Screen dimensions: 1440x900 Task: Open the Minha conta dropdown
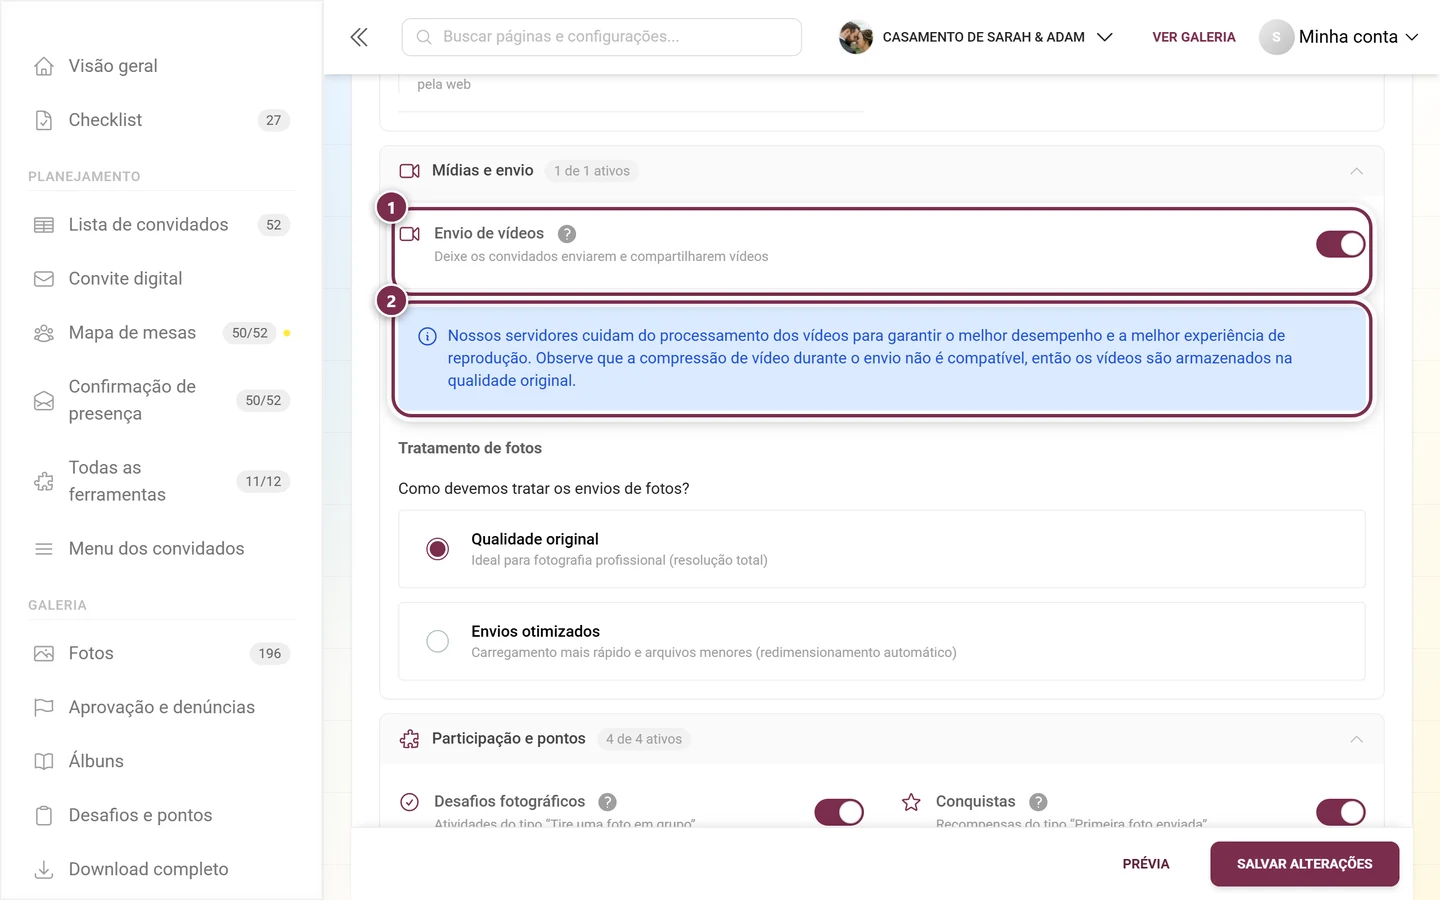[x=1339, y=37]
